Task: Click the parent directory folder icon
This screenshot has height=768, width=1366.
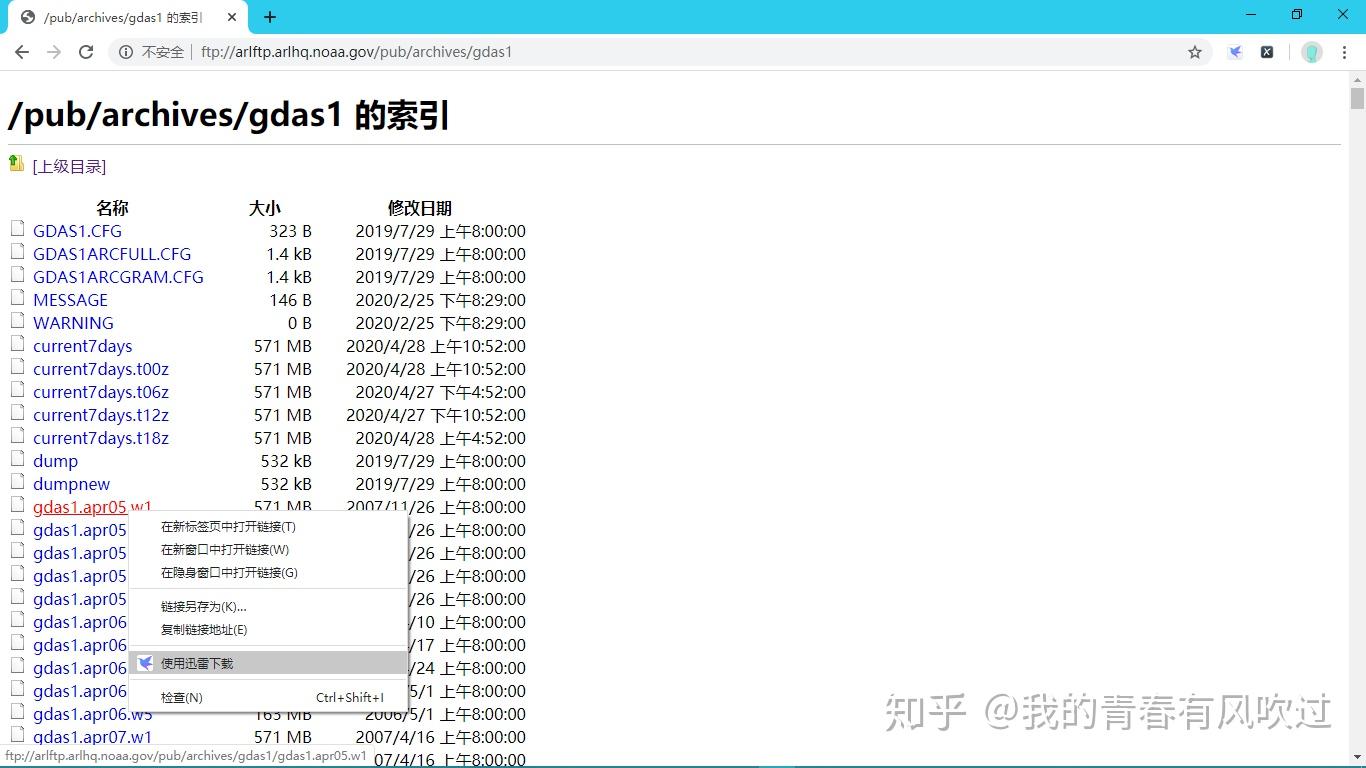Action: pyautogui.click(x=17, y=162)
